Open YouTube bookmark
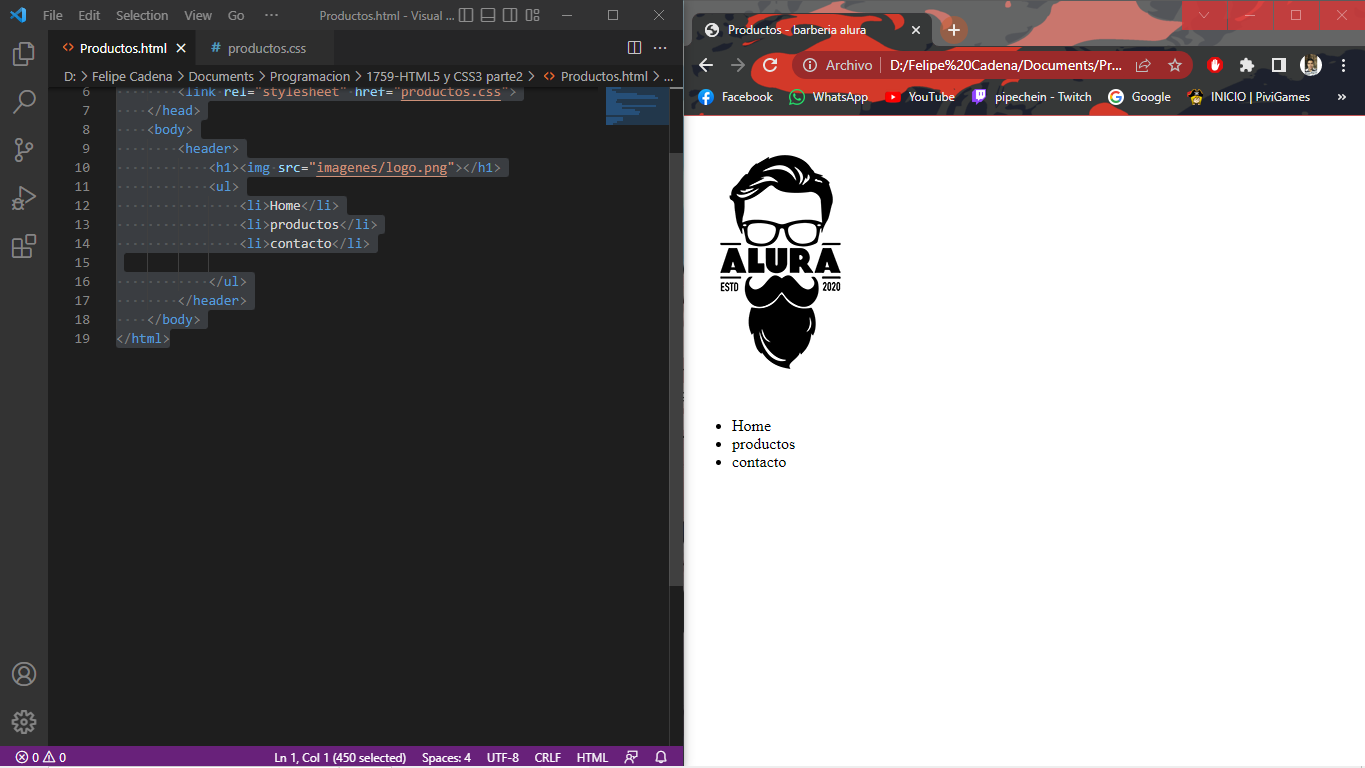The width and height of the screenshot is (1365, 768). pyautogui.click(x=920, y=97)
